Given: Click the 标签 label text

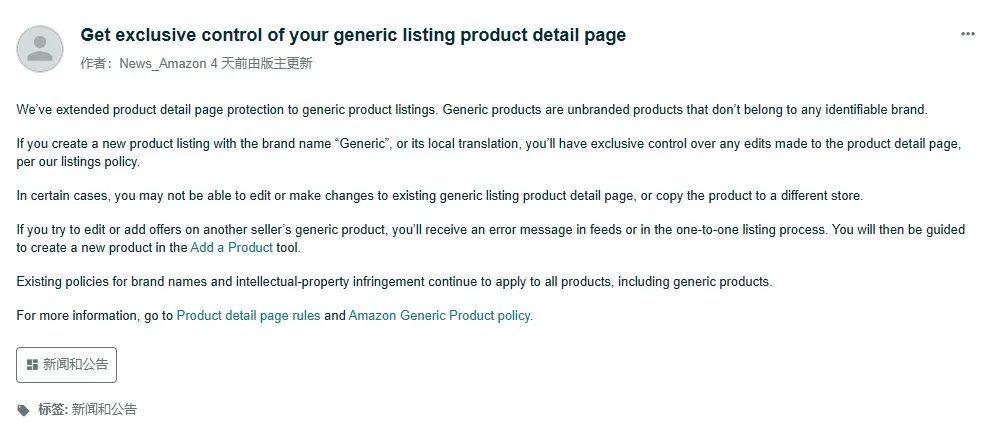Looking at the screenshot, I should 52,410.
